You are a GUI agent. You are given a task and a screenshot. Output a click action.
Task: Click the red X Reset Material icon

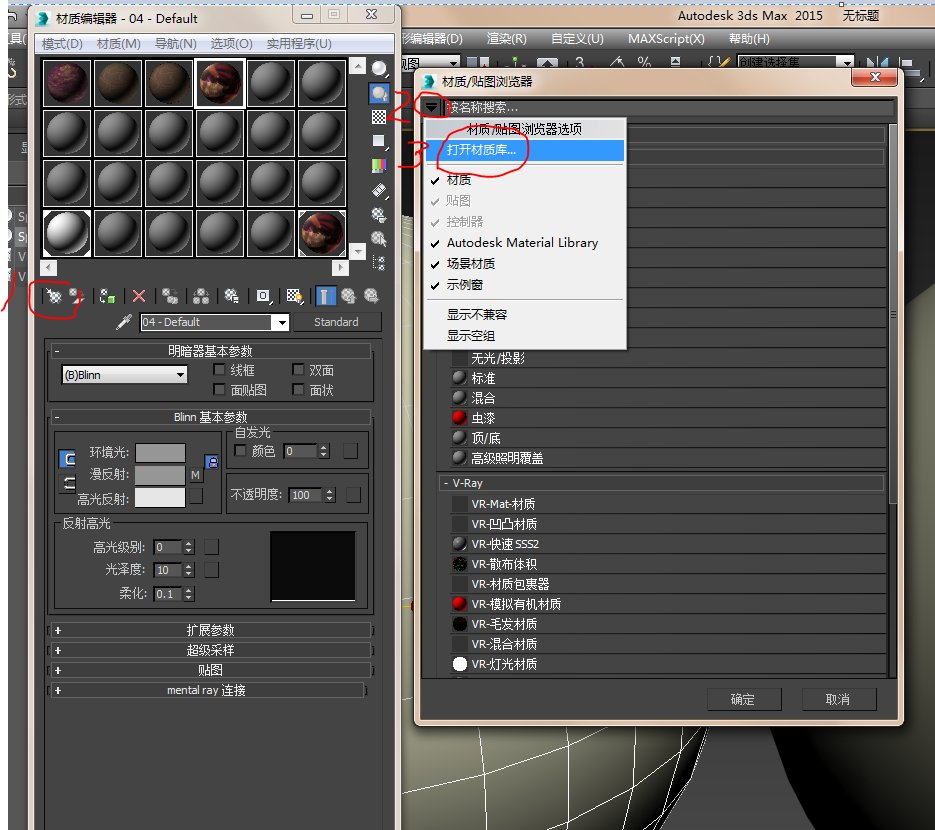(x=138, y=296)
